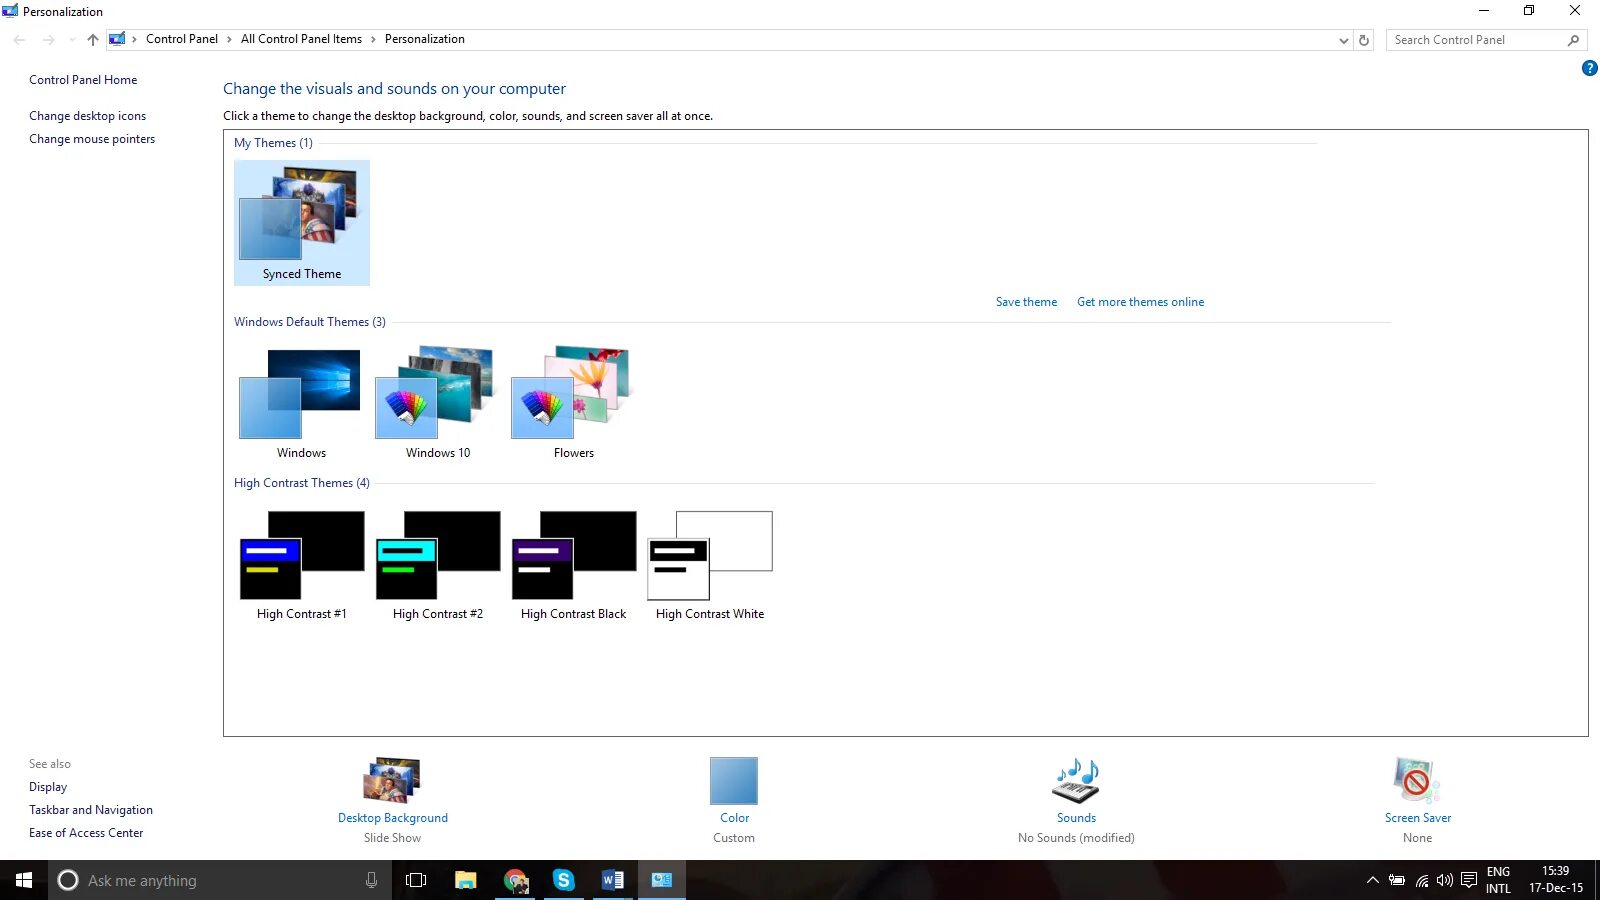The height and width of the screenshot is (900, 1600).
Task: Select High Contrast Black theme
Action: 574,566
